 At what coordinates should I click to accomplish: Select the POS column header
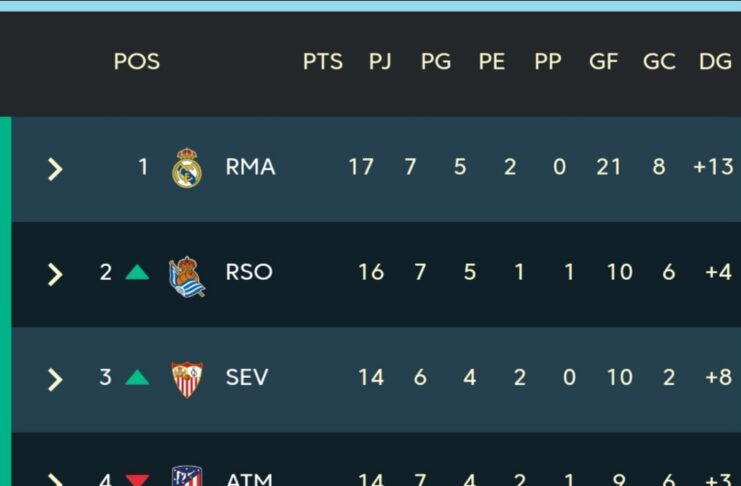pyautogui.click(x=136, y=62)
